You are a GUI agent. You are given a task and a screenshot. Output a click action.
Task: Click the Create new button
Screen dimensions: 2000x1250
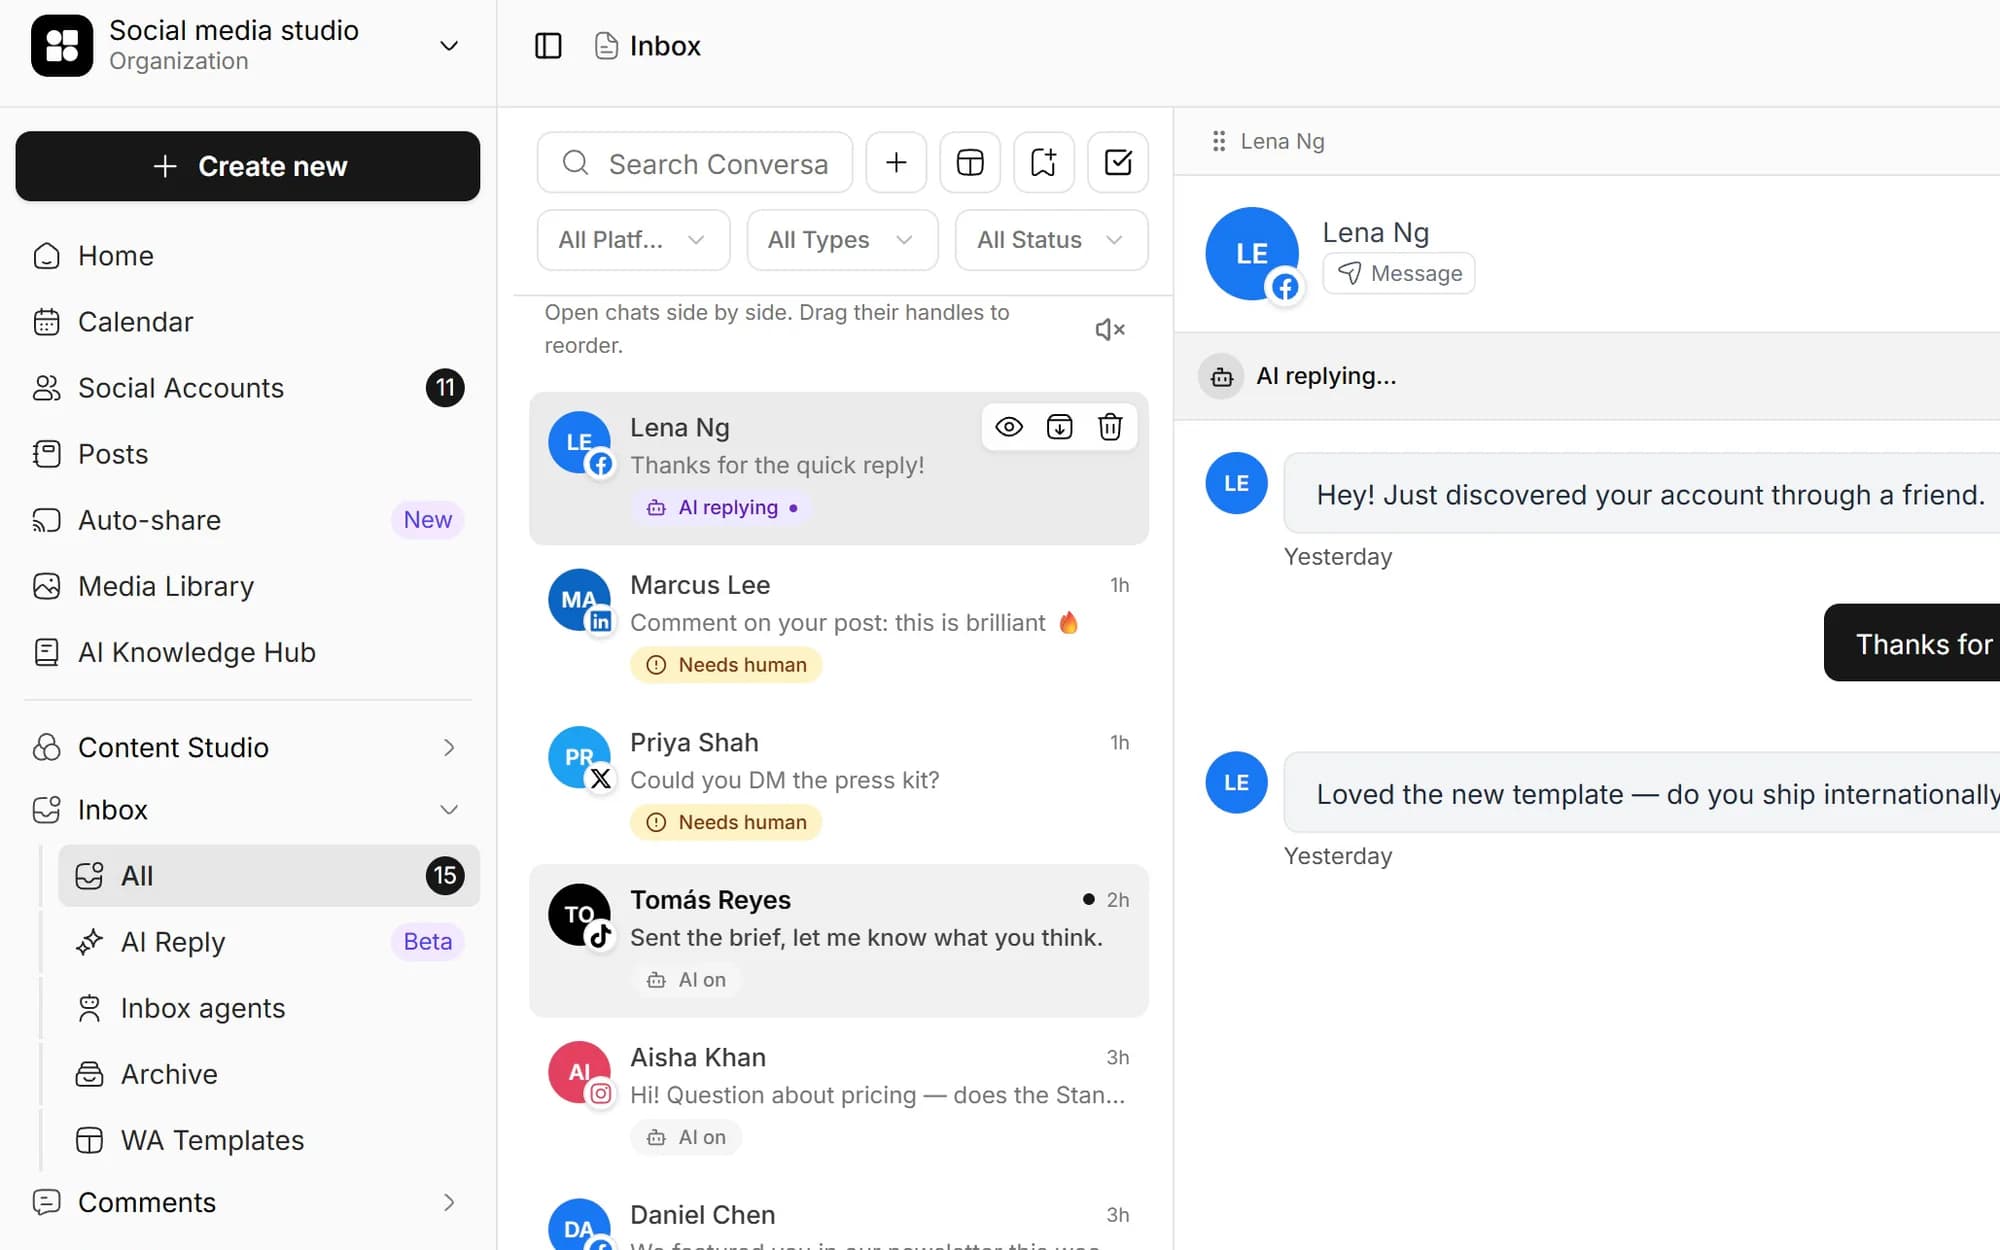tap(248, 166)
